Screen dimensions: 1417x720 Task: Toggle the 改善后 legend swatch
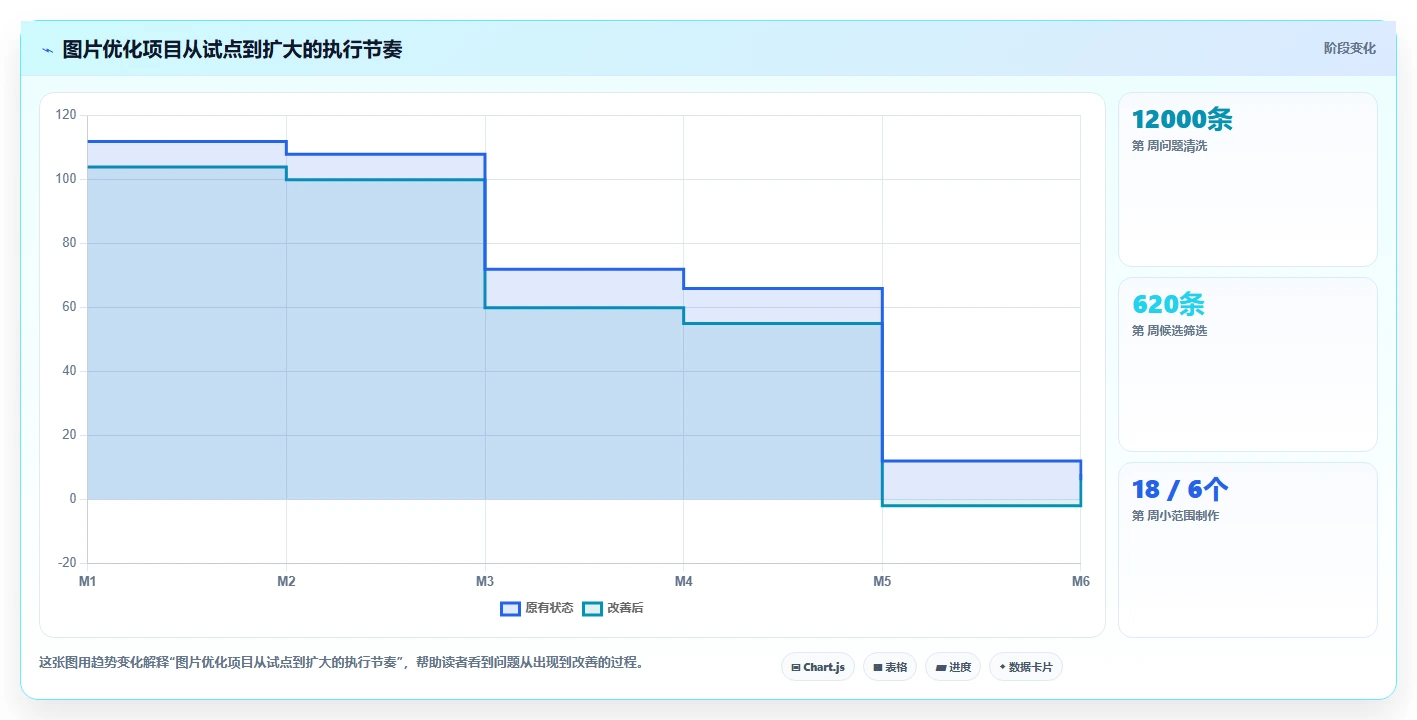click(x=592, y=608)
